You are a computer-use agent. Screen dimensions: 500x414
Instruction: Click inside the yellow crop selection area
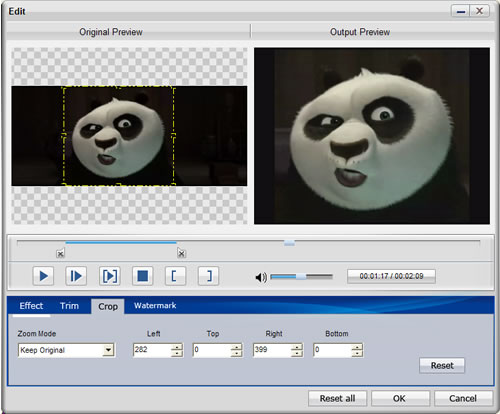click(x=119, y=136)
